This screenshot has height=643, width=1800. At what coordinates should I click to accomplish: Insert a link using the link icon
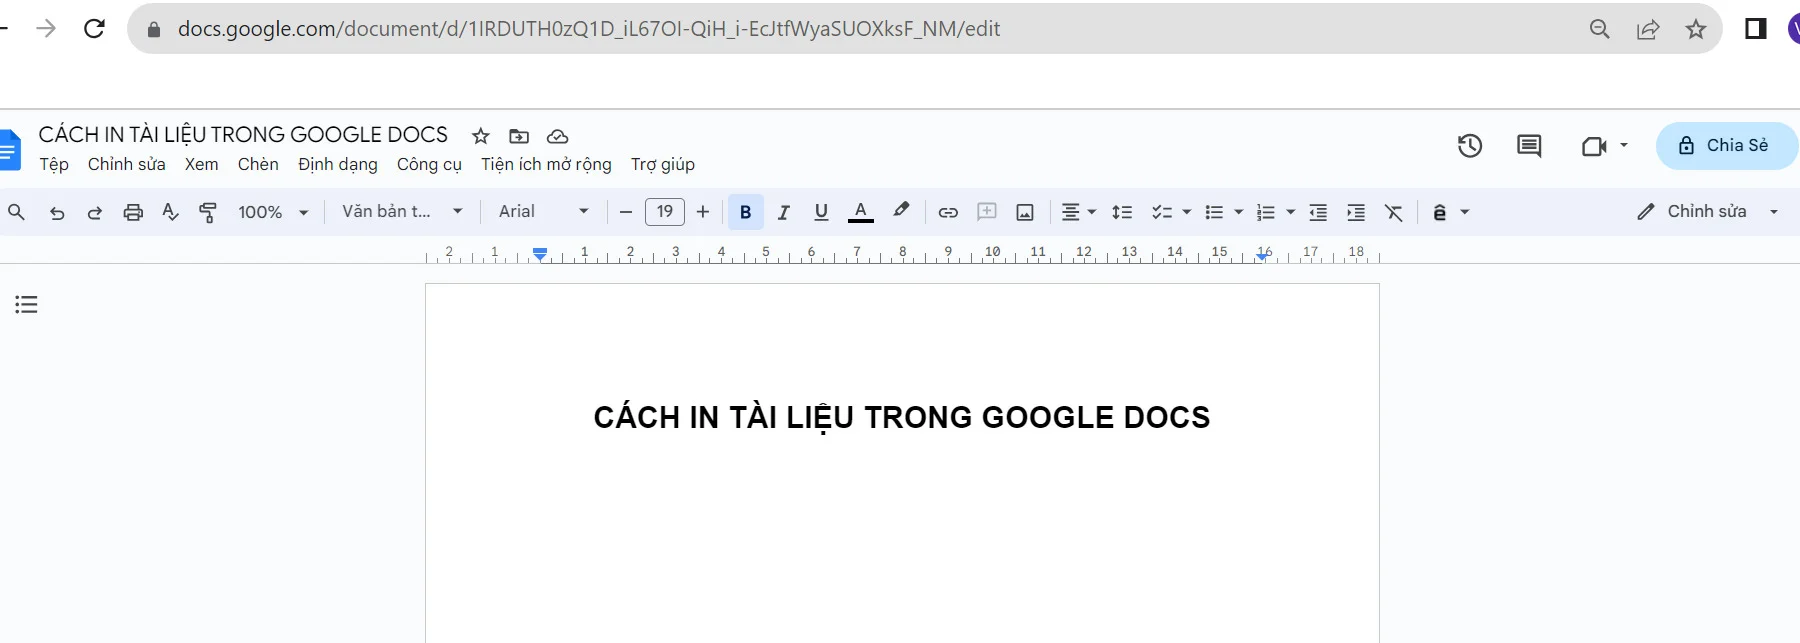(x=948, y=212)
